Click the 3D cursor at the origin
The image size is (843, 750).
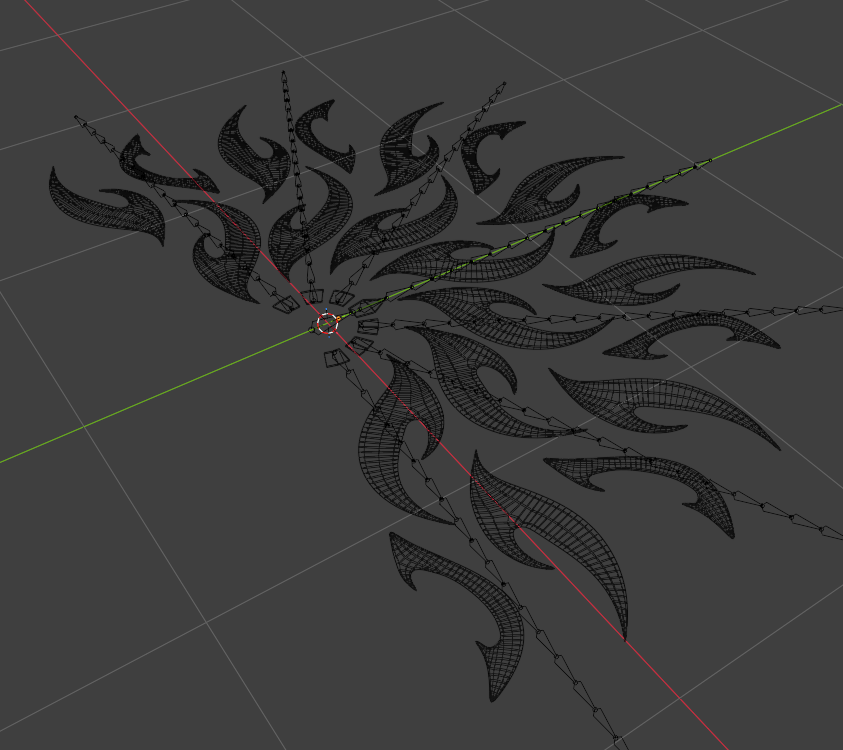[x=327, y=323]
